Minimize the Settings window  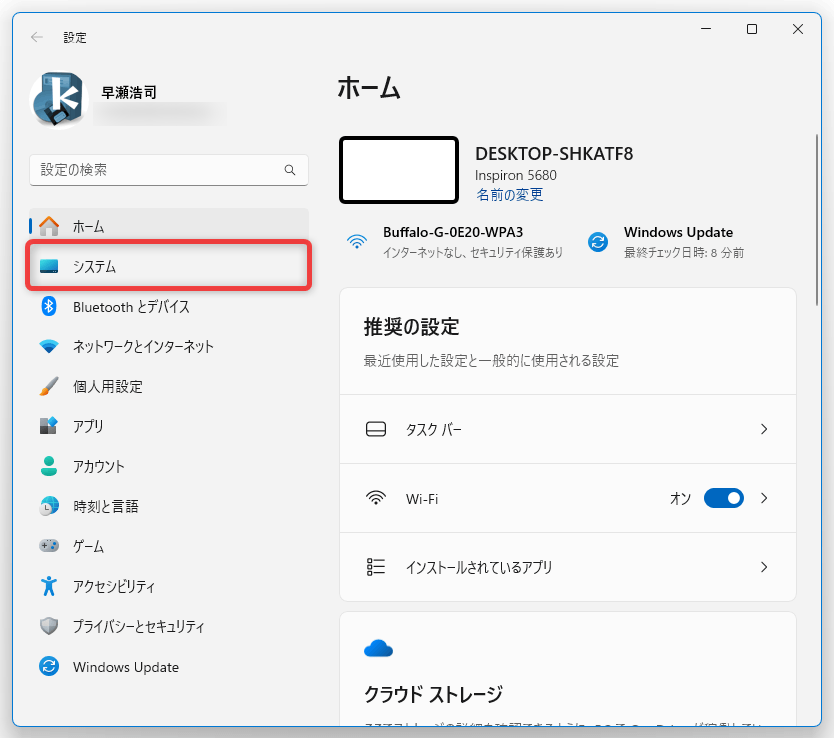click(706, 29)
